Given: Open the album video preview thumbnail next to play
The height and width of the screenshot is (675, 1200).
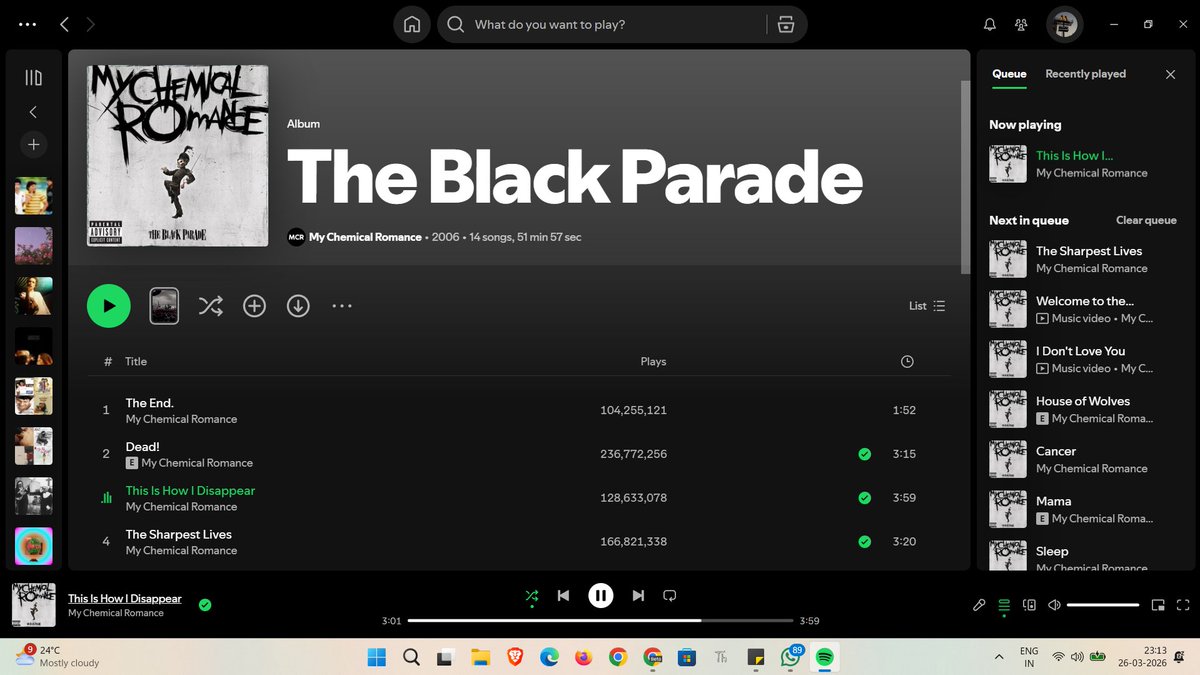Looking at the screenshot, I should coord(164,306).
